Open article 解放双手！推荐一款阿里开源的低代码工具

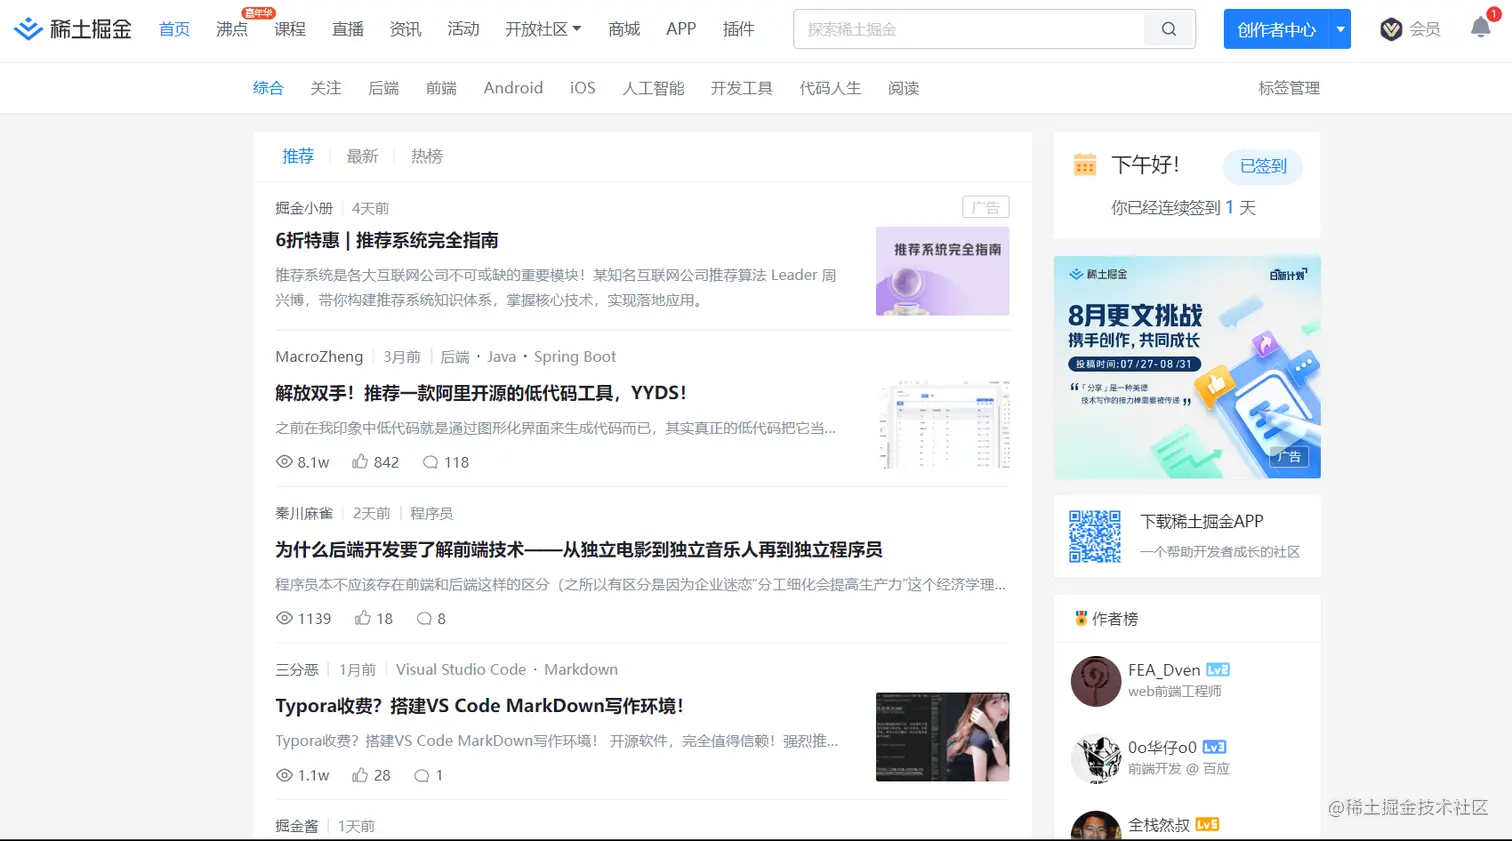pyautogui.click(x=481, y=393)
